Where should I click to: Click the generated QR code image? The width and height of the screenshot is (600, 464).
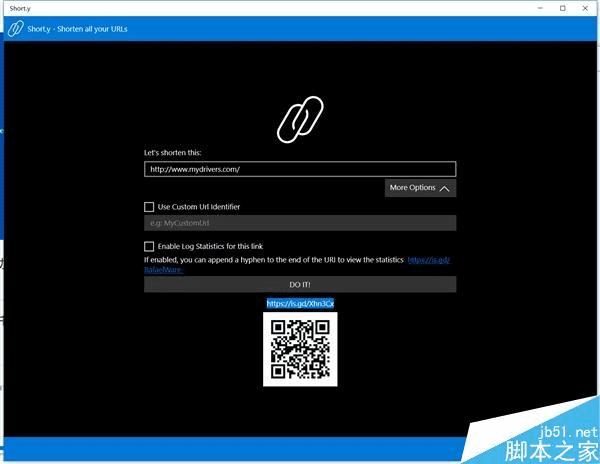tap(300, 349)
